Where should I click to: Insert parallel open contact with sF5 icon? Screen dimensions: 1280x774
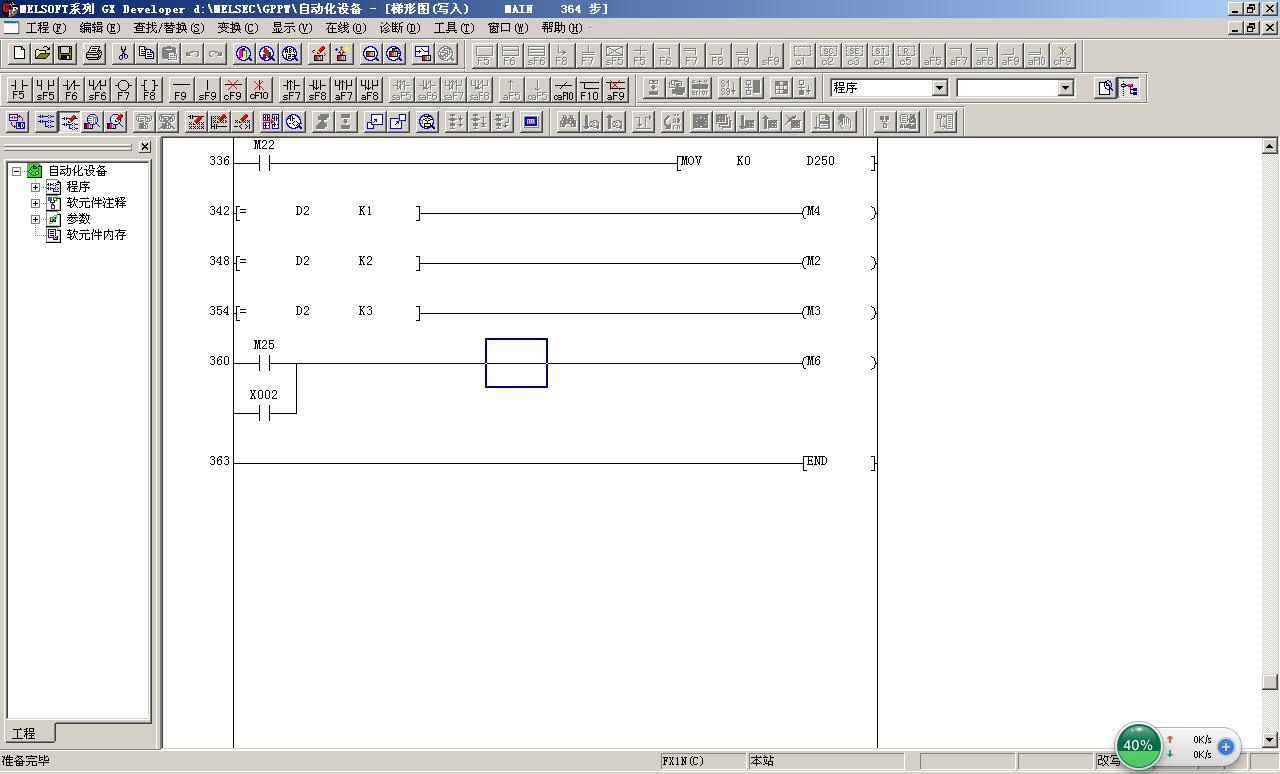click(45, 89)
